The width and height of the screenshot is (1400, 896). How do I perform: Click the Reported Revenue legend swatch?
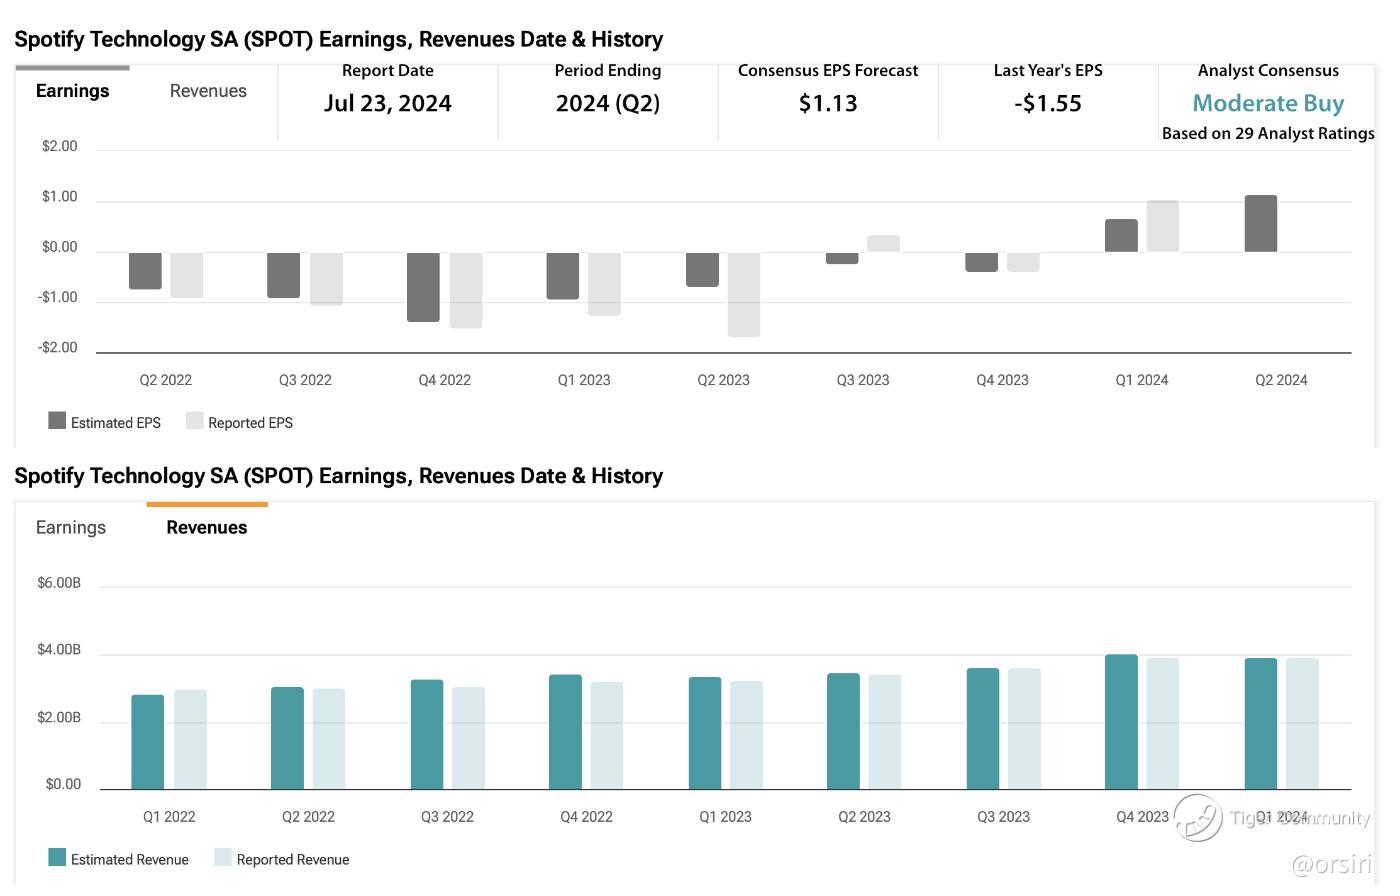coord(223,858)
